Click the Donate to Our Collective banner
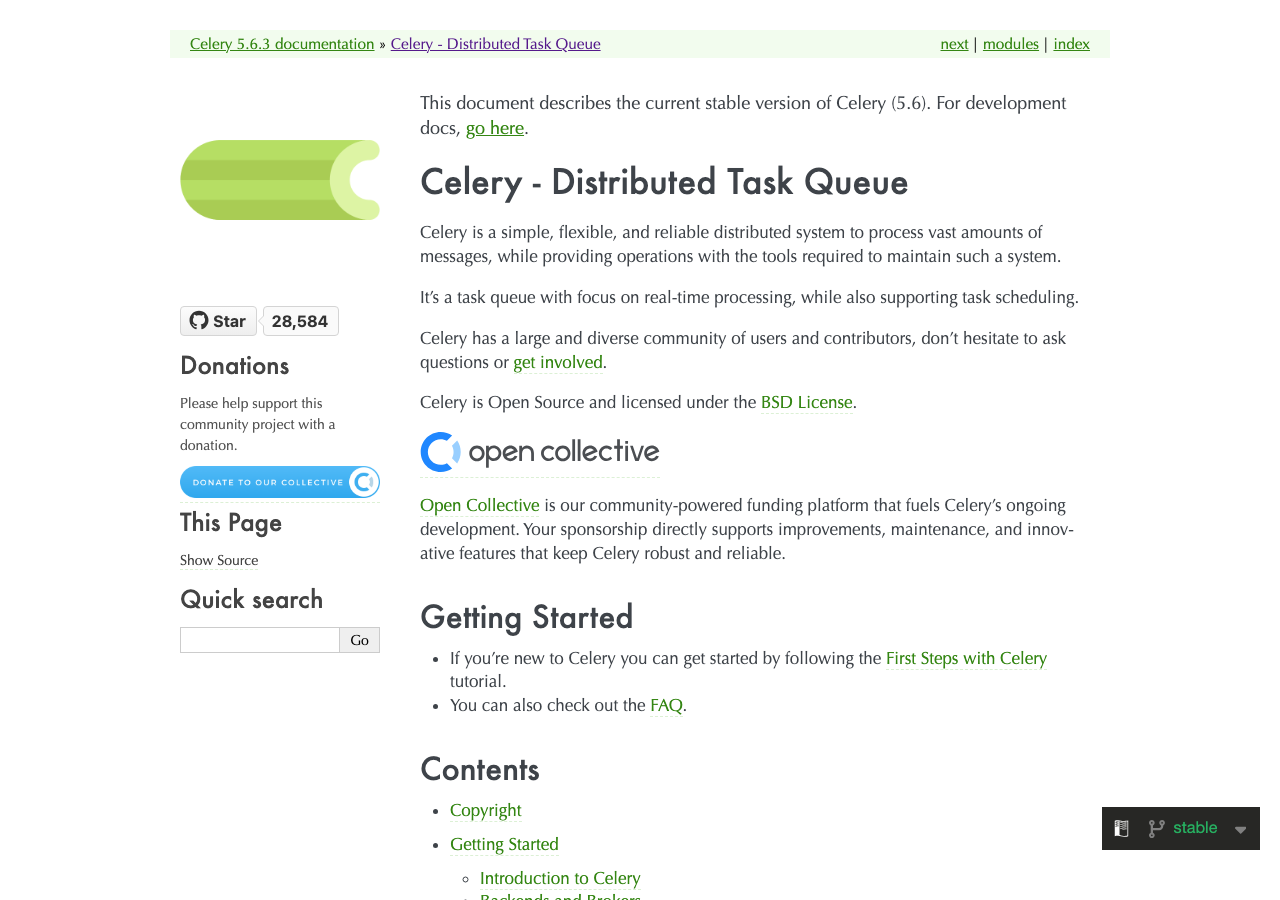The width and height of the screenshot is (1280, 900). (280, 482)
